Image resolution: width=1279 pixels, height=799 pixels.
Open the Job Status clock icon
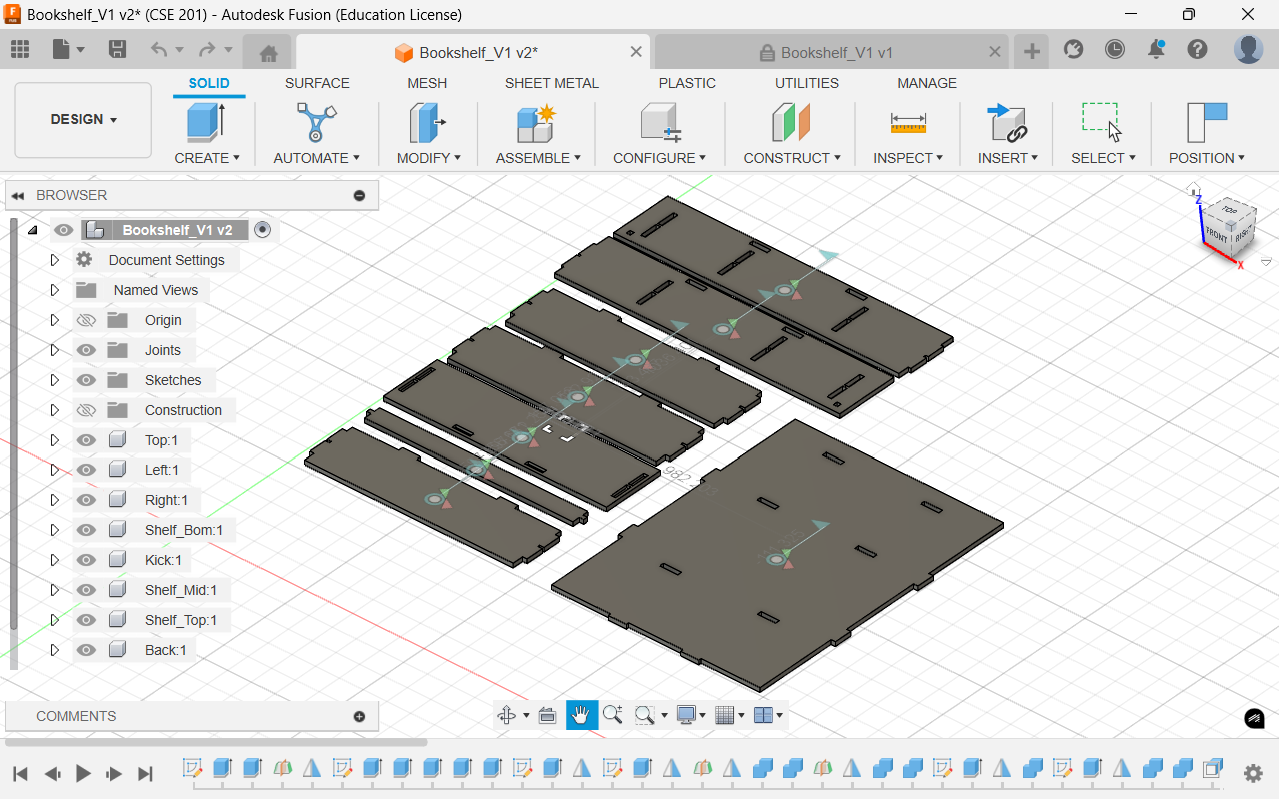click(1115, 50)
